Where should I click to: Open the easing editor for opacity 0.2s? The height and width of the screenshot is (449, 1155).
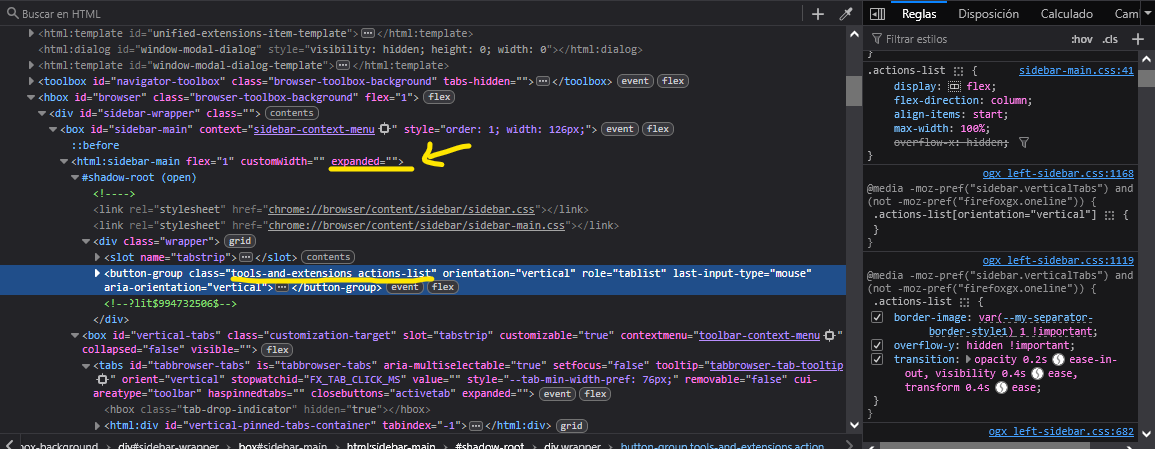tap(1057, 360)
